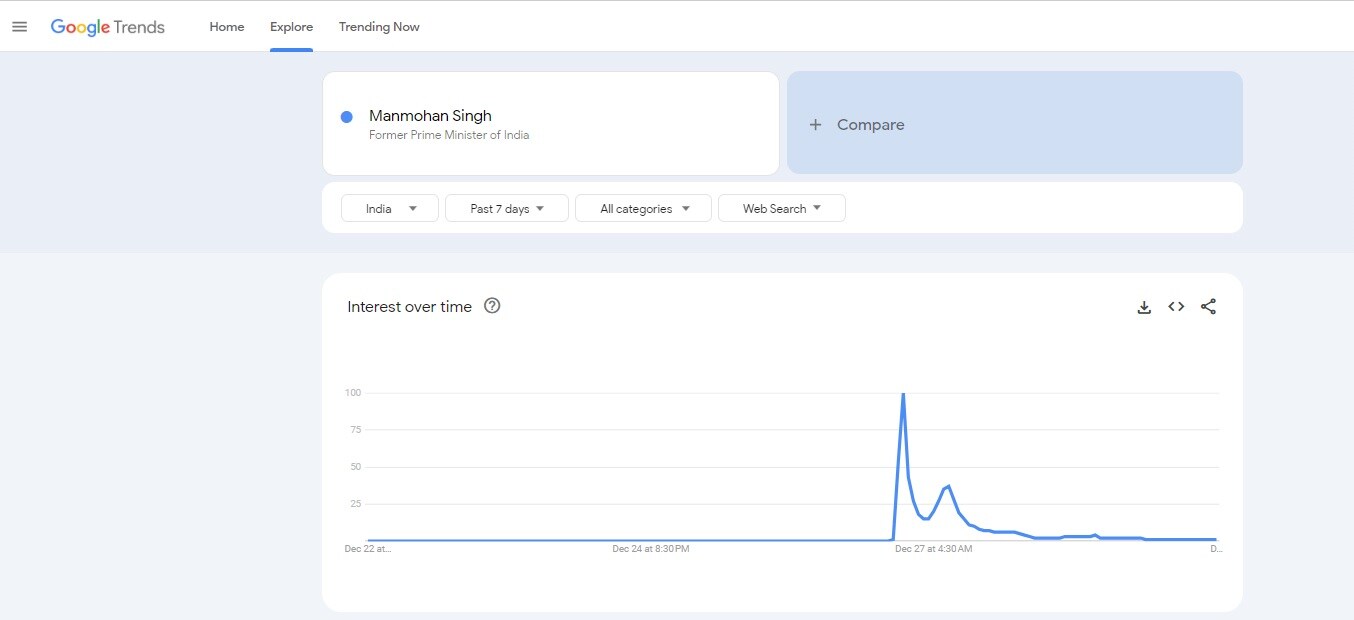This screenshot has height=620, width=1354.
Task: Click the help icon beside Interest over time
Action: click(x=492, y=306)
